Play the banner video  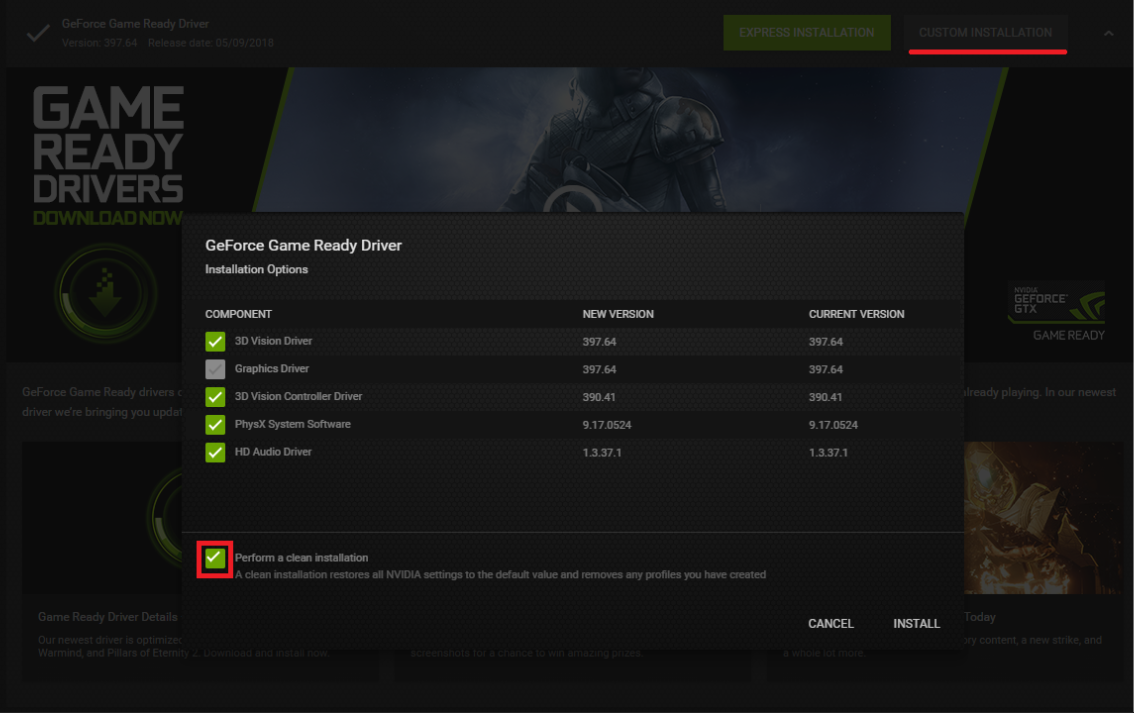tap(573, 199)
